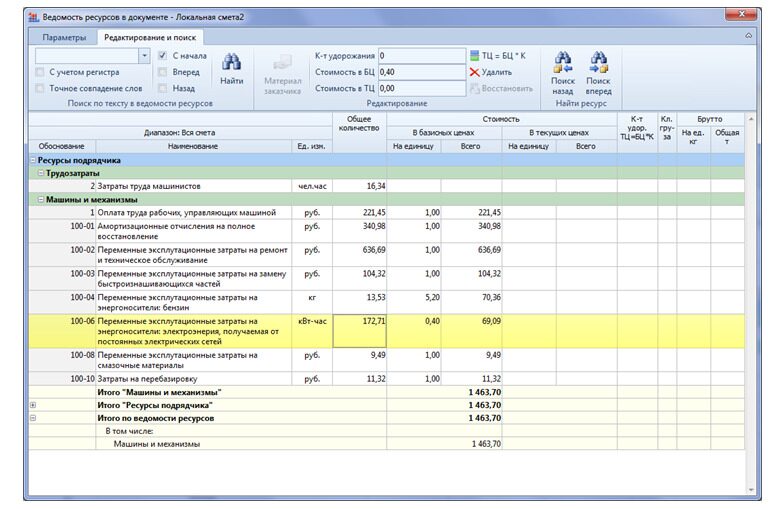Click the Стоимость в БЦ field
The height and width of the screenshot is (510, 777).
[x=422, y=72]
